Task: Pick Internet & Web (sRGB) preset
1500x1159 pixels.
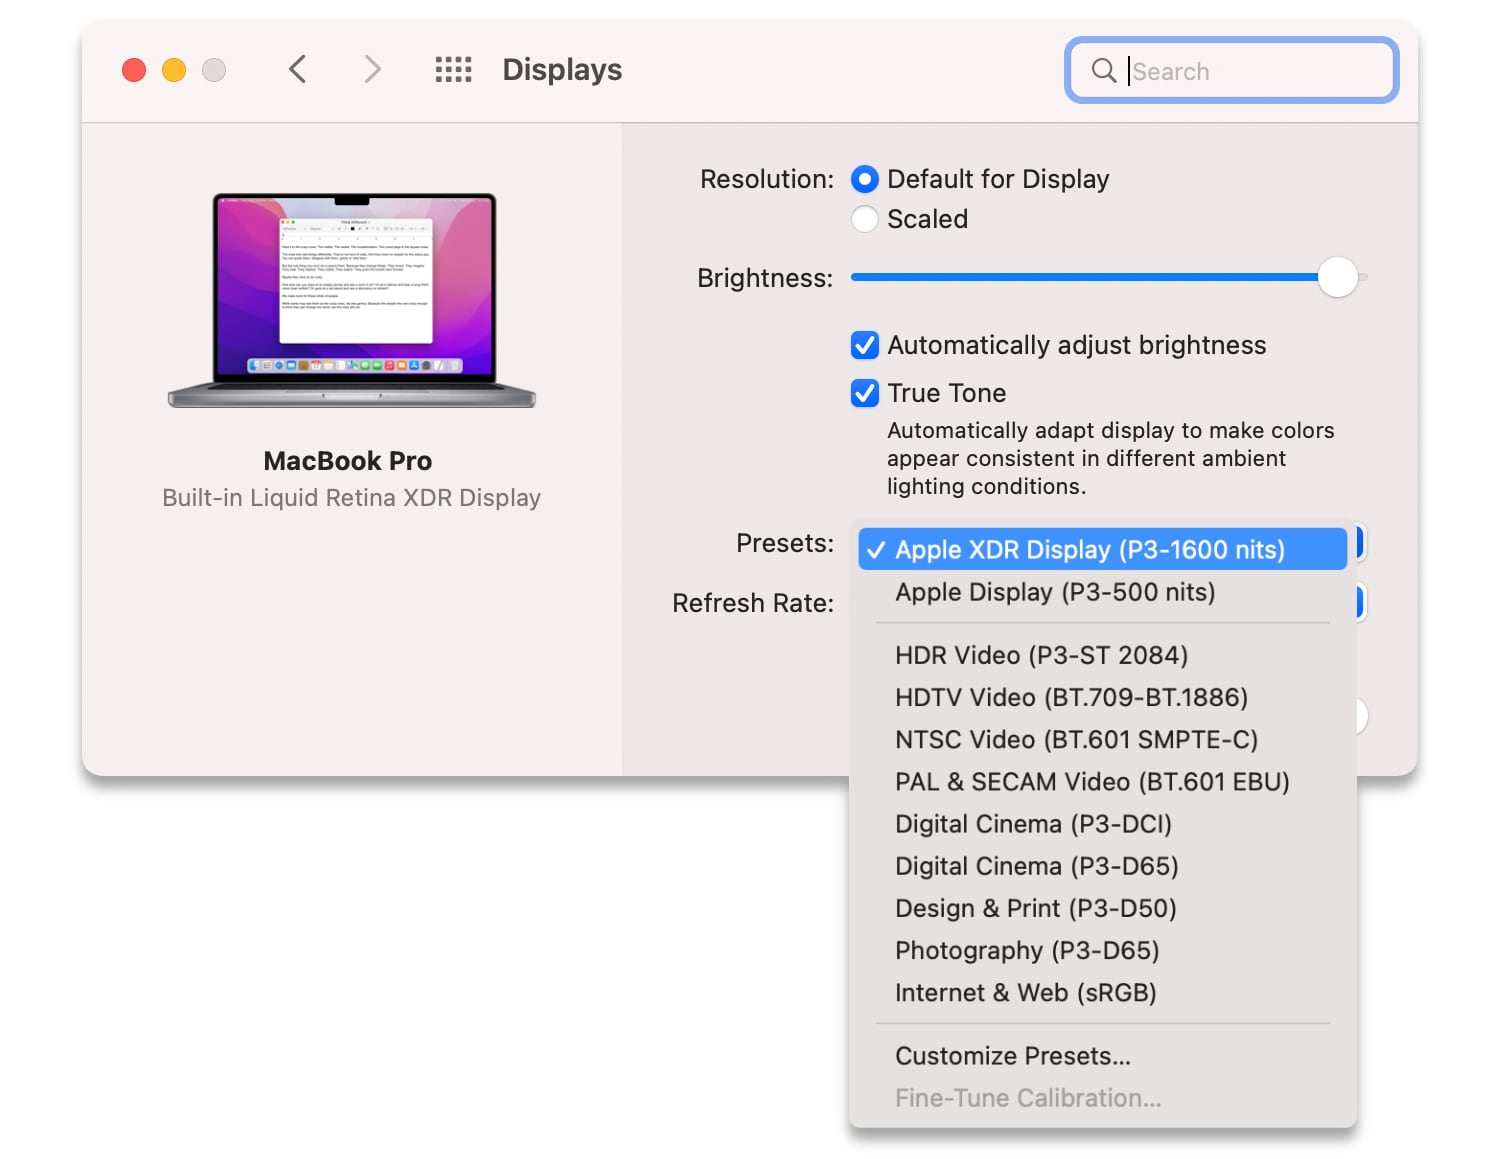Action: coord(1102,992)
